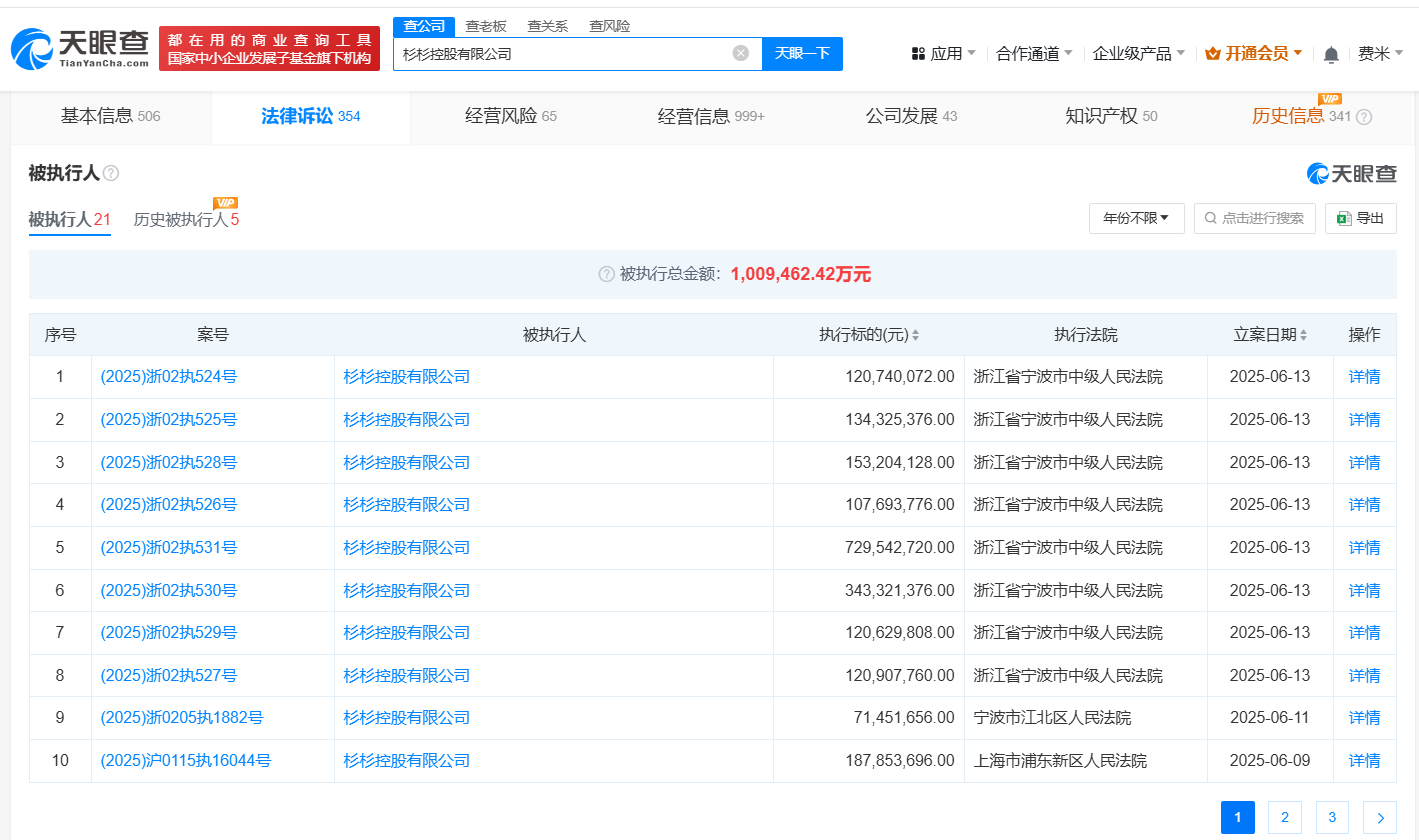Open the 开通会员 dropdown
1419x840 pixels.
pyautogui.click(x=1254, y=54)
